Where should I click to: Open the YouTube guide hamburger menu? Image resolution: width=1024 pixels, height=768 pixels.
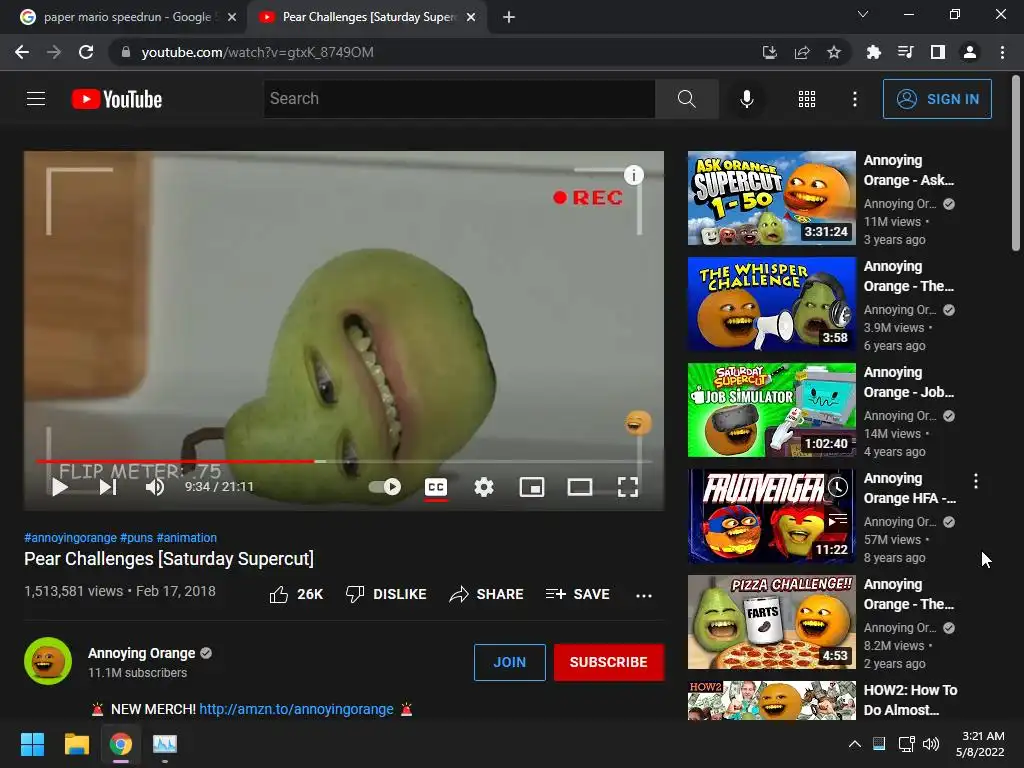pos(36,99)
